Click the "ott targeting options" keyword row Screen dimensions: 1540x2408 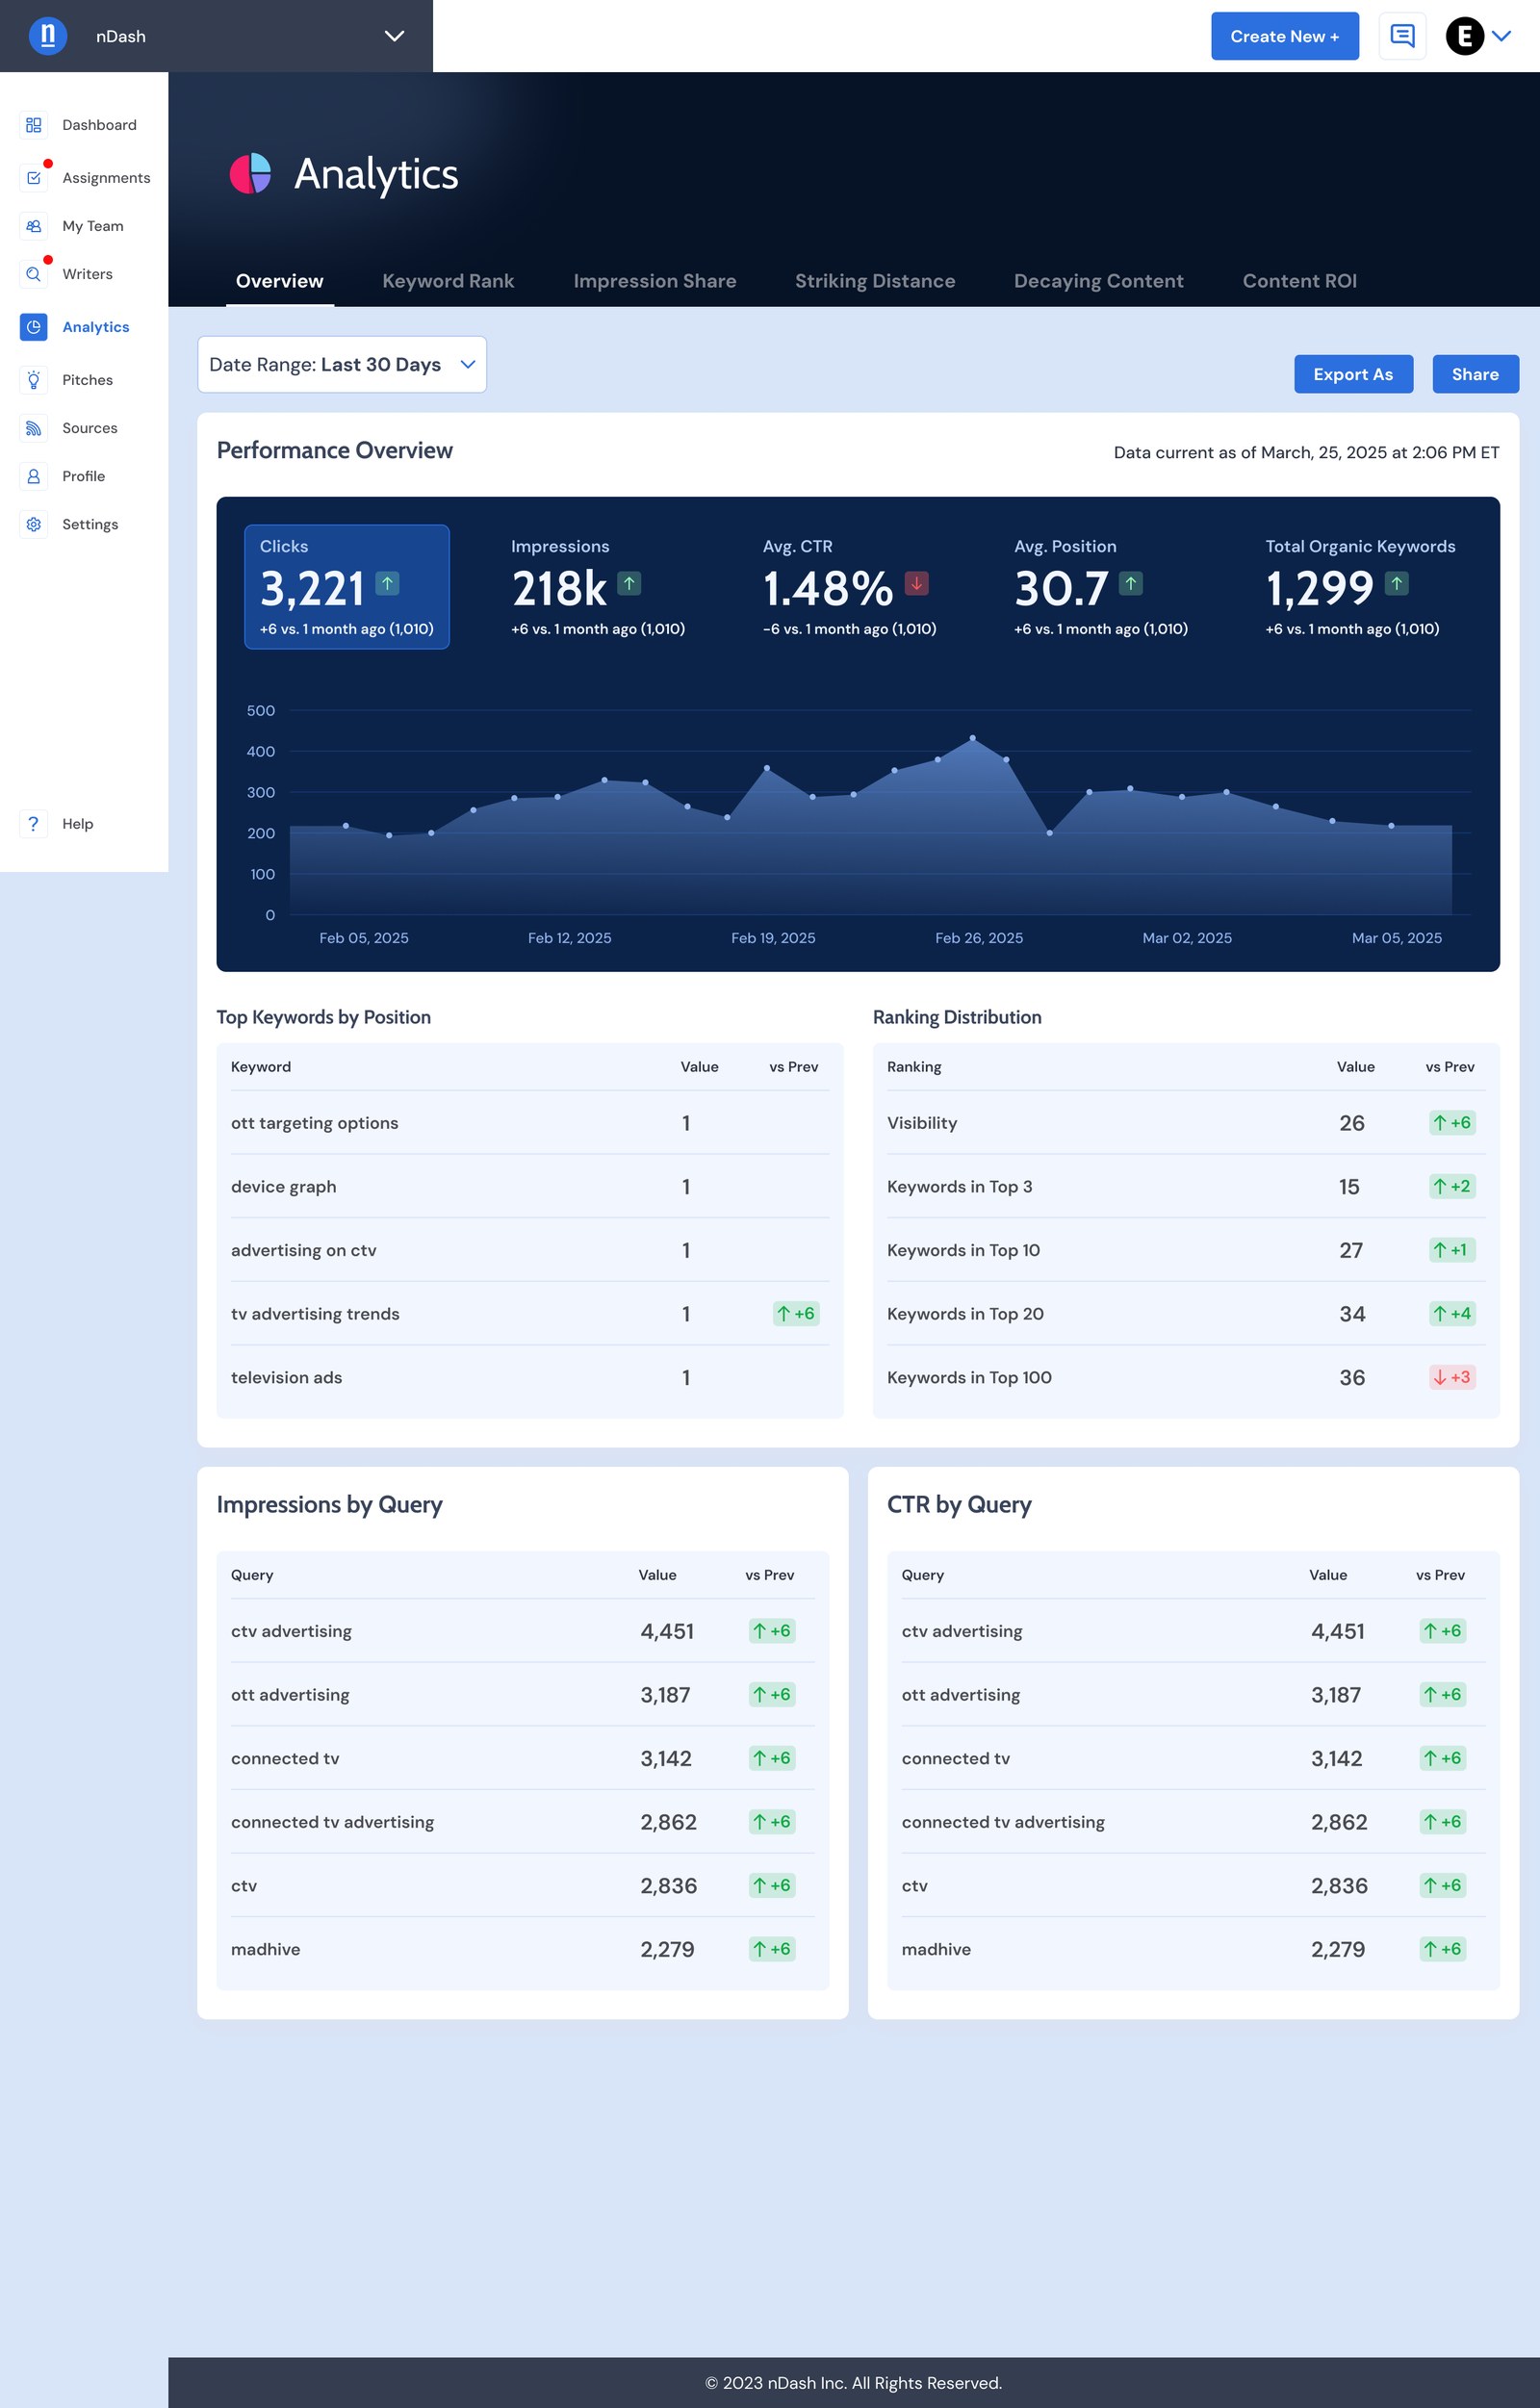(530, 1123)
